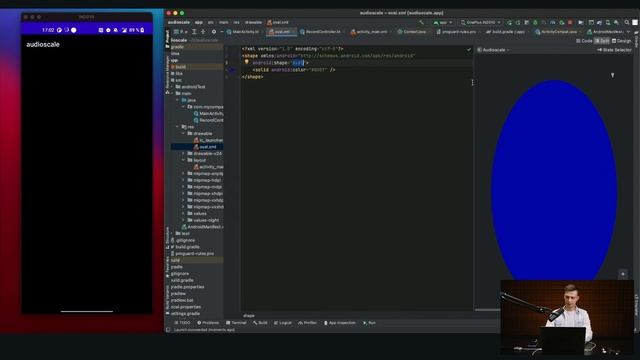
Task: Open the Problems tool window
Action: [x=208, y=323]
